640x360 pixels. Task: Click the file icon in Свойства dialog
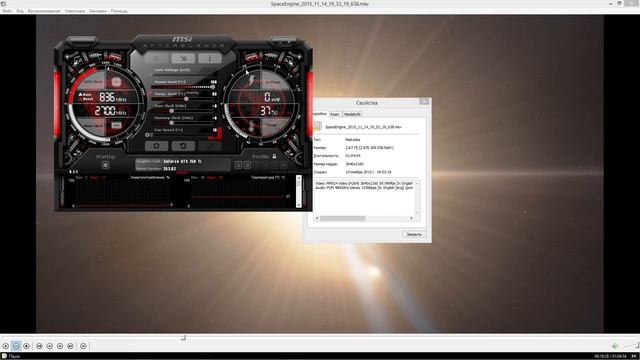click(x=318, y=126)
